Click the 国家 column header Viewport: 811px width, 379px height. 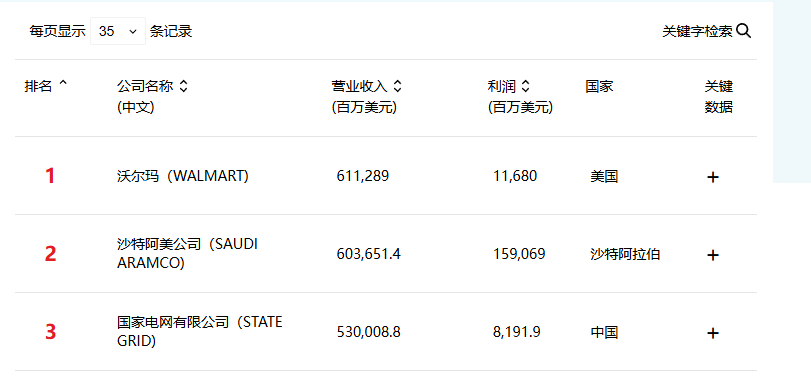pos(599,86)
